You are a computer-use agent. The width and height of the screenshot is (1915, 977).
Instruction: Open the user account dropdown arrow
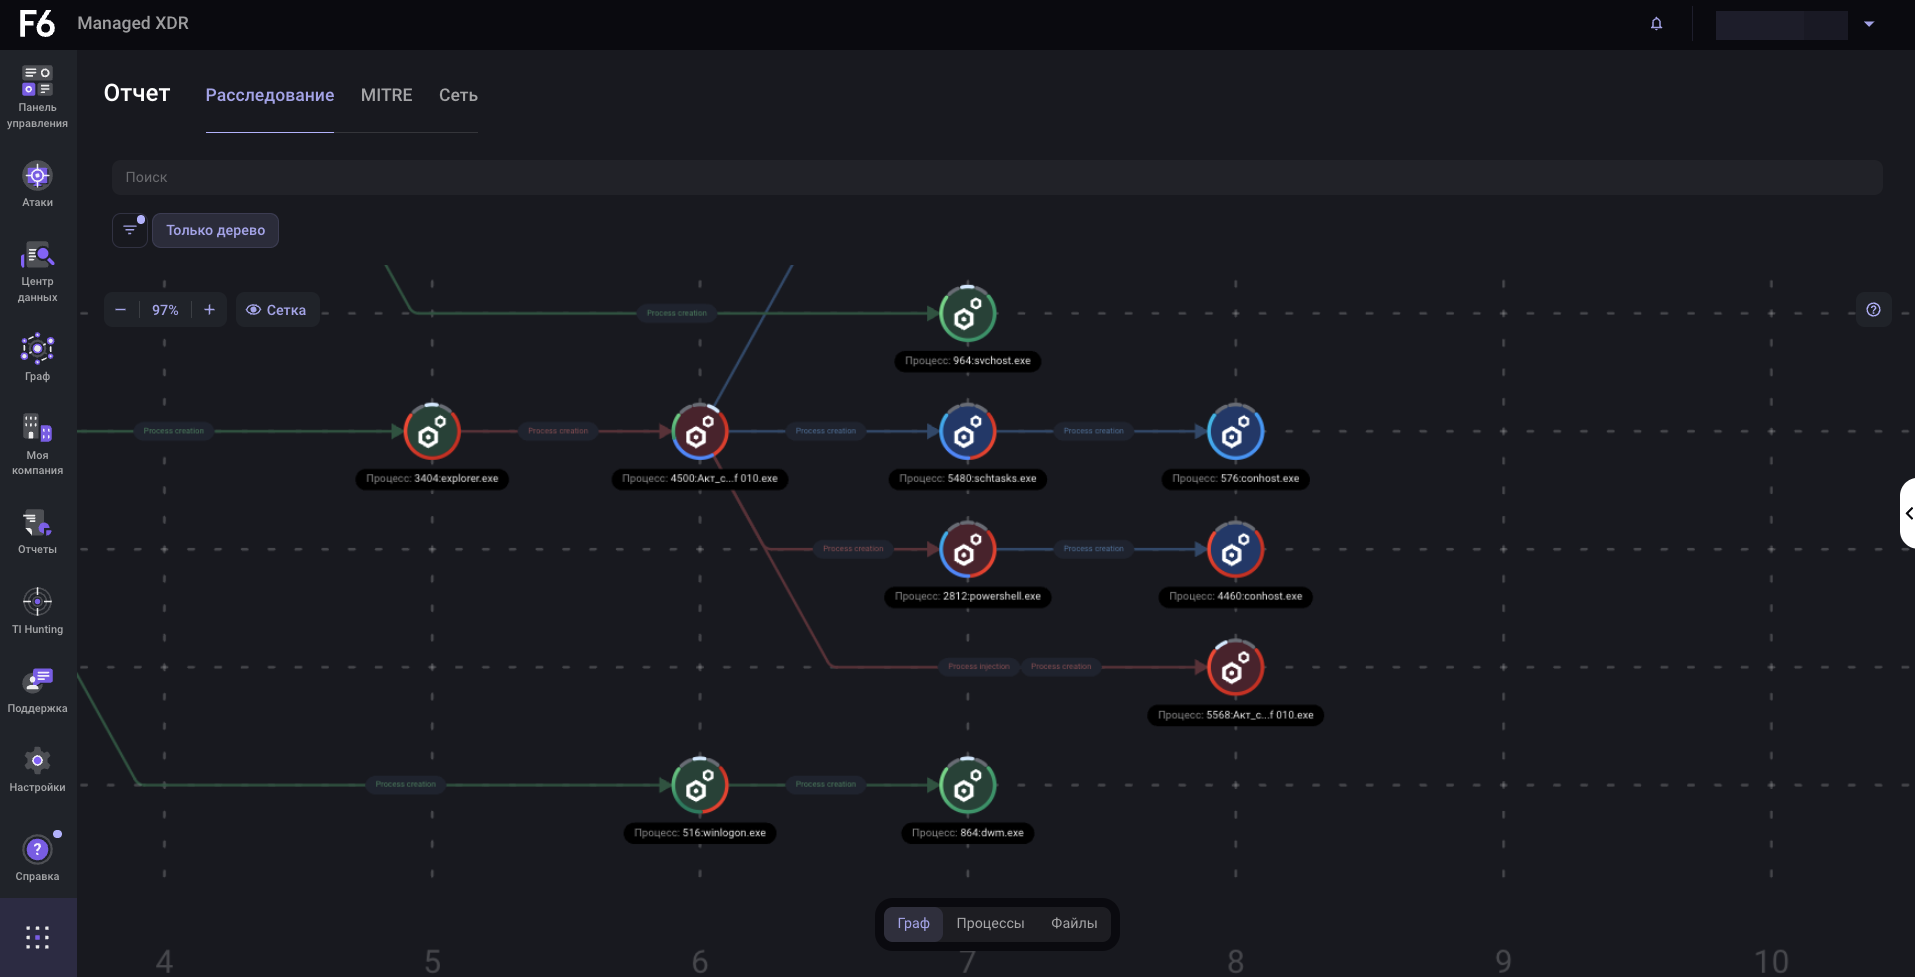click(x=1868, y=24)
